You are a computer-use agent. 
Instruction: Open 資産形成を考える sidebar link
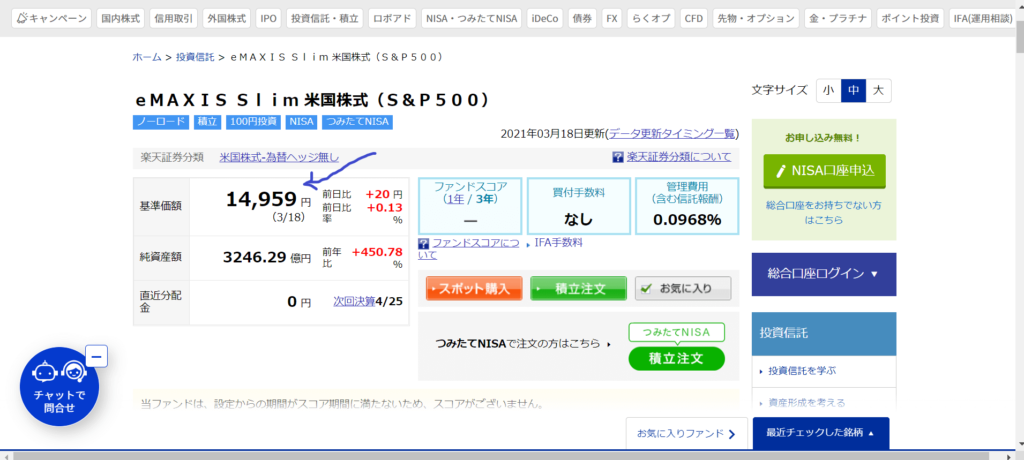click(x=807, y=402)
